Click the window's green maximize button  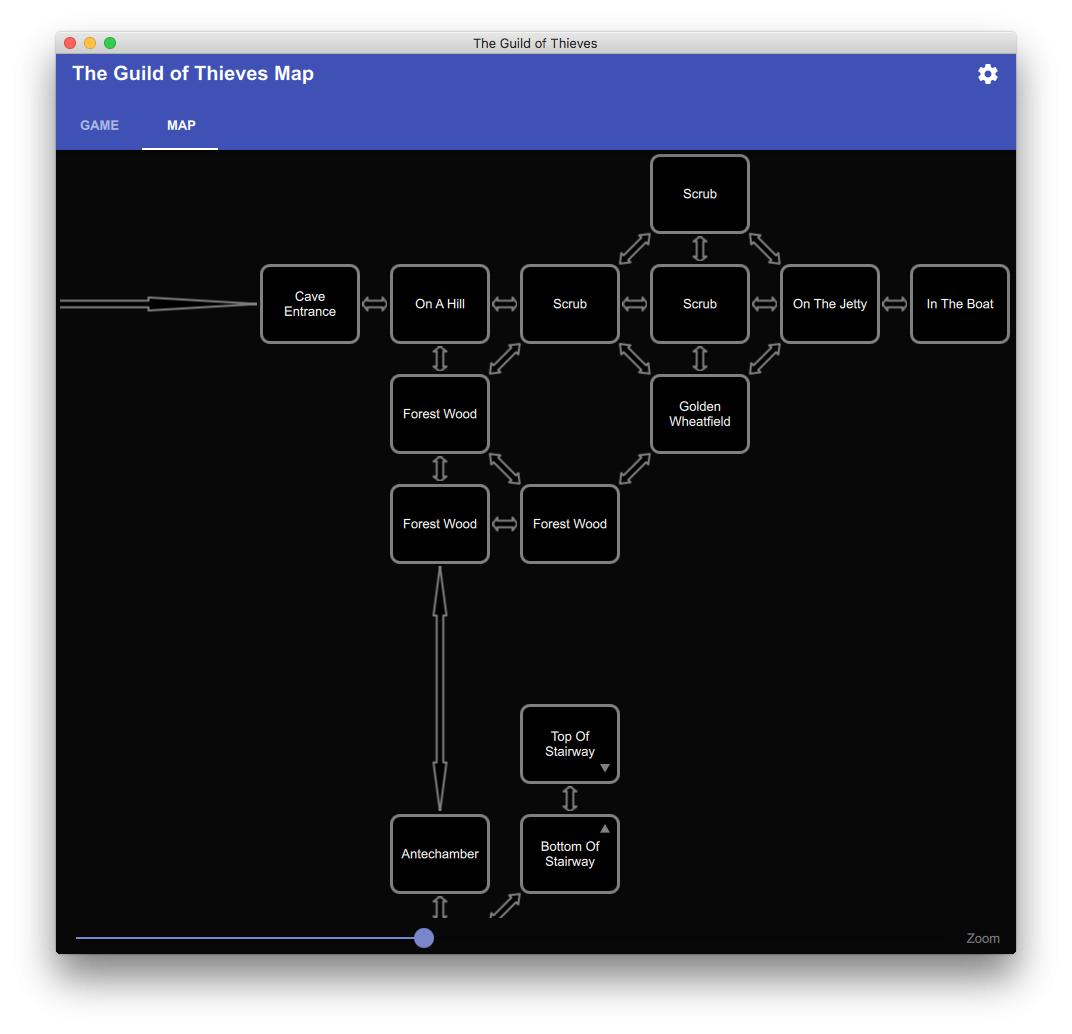coord(110,43)
